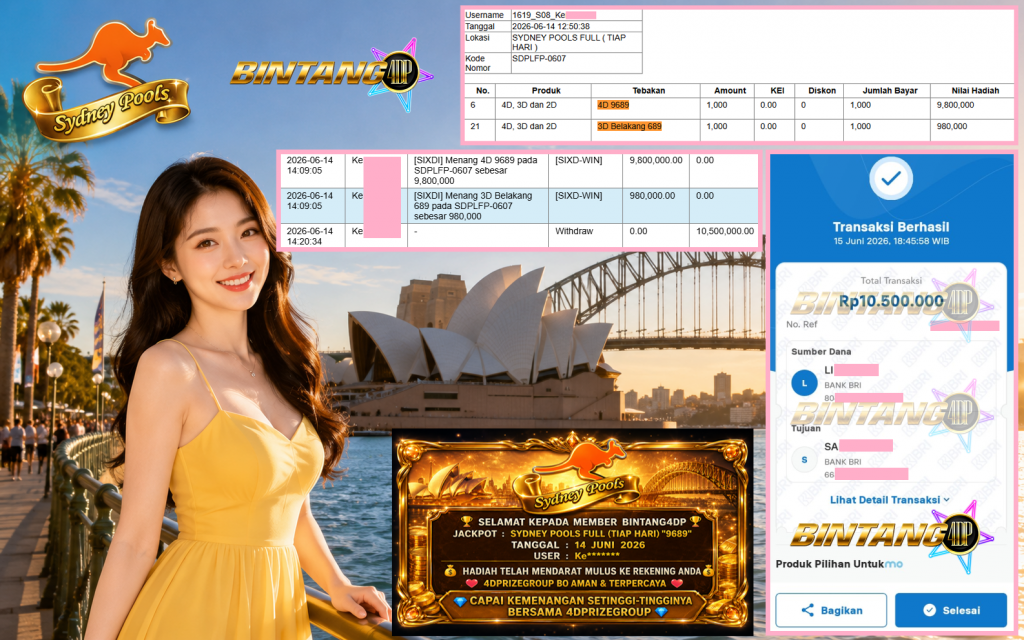The height and width of the screenshot is (640, 1024).
Task: Click the Menang 3D Belakang 689 description
Action: [473, 206]
